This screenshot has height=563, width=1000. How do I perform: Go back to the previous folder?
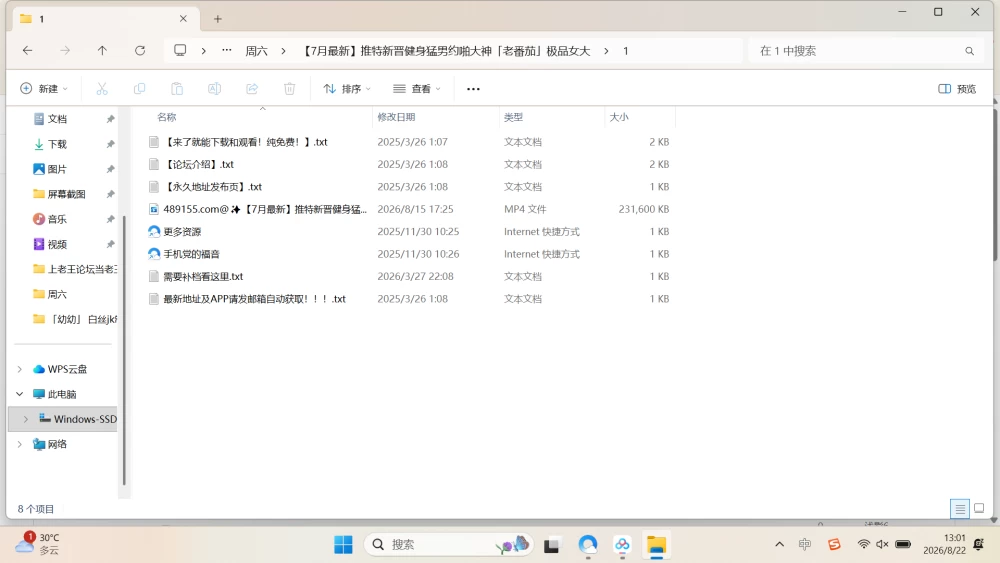(27, 50)
